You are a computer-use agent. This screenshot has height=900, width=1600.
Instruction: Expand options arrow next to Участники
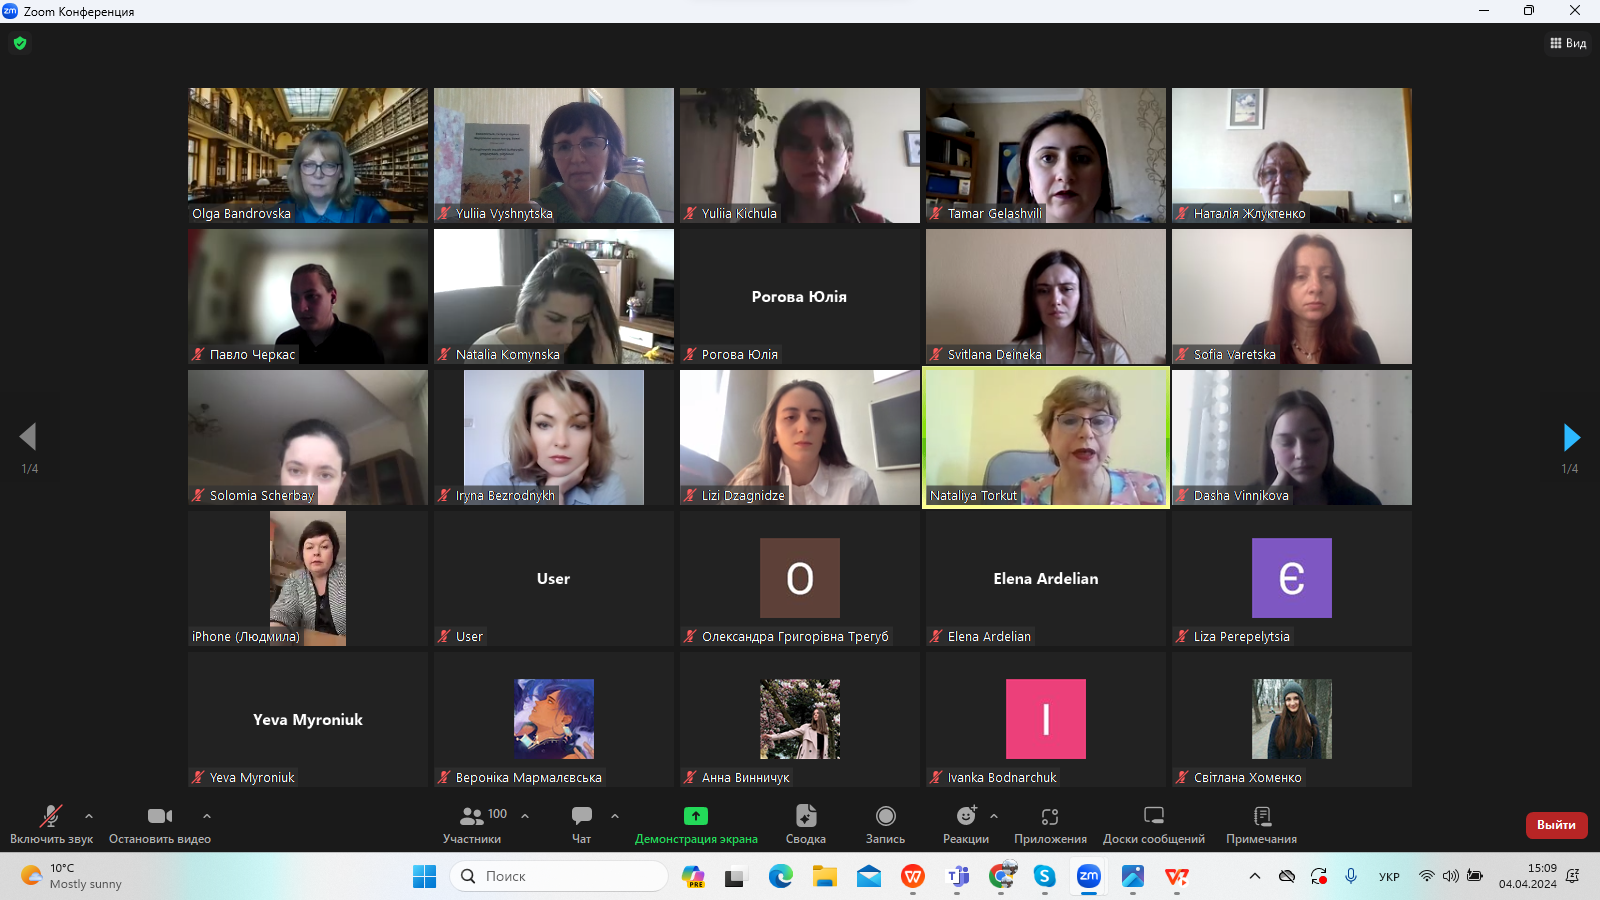pyautogui.click(x=525, y=816)
